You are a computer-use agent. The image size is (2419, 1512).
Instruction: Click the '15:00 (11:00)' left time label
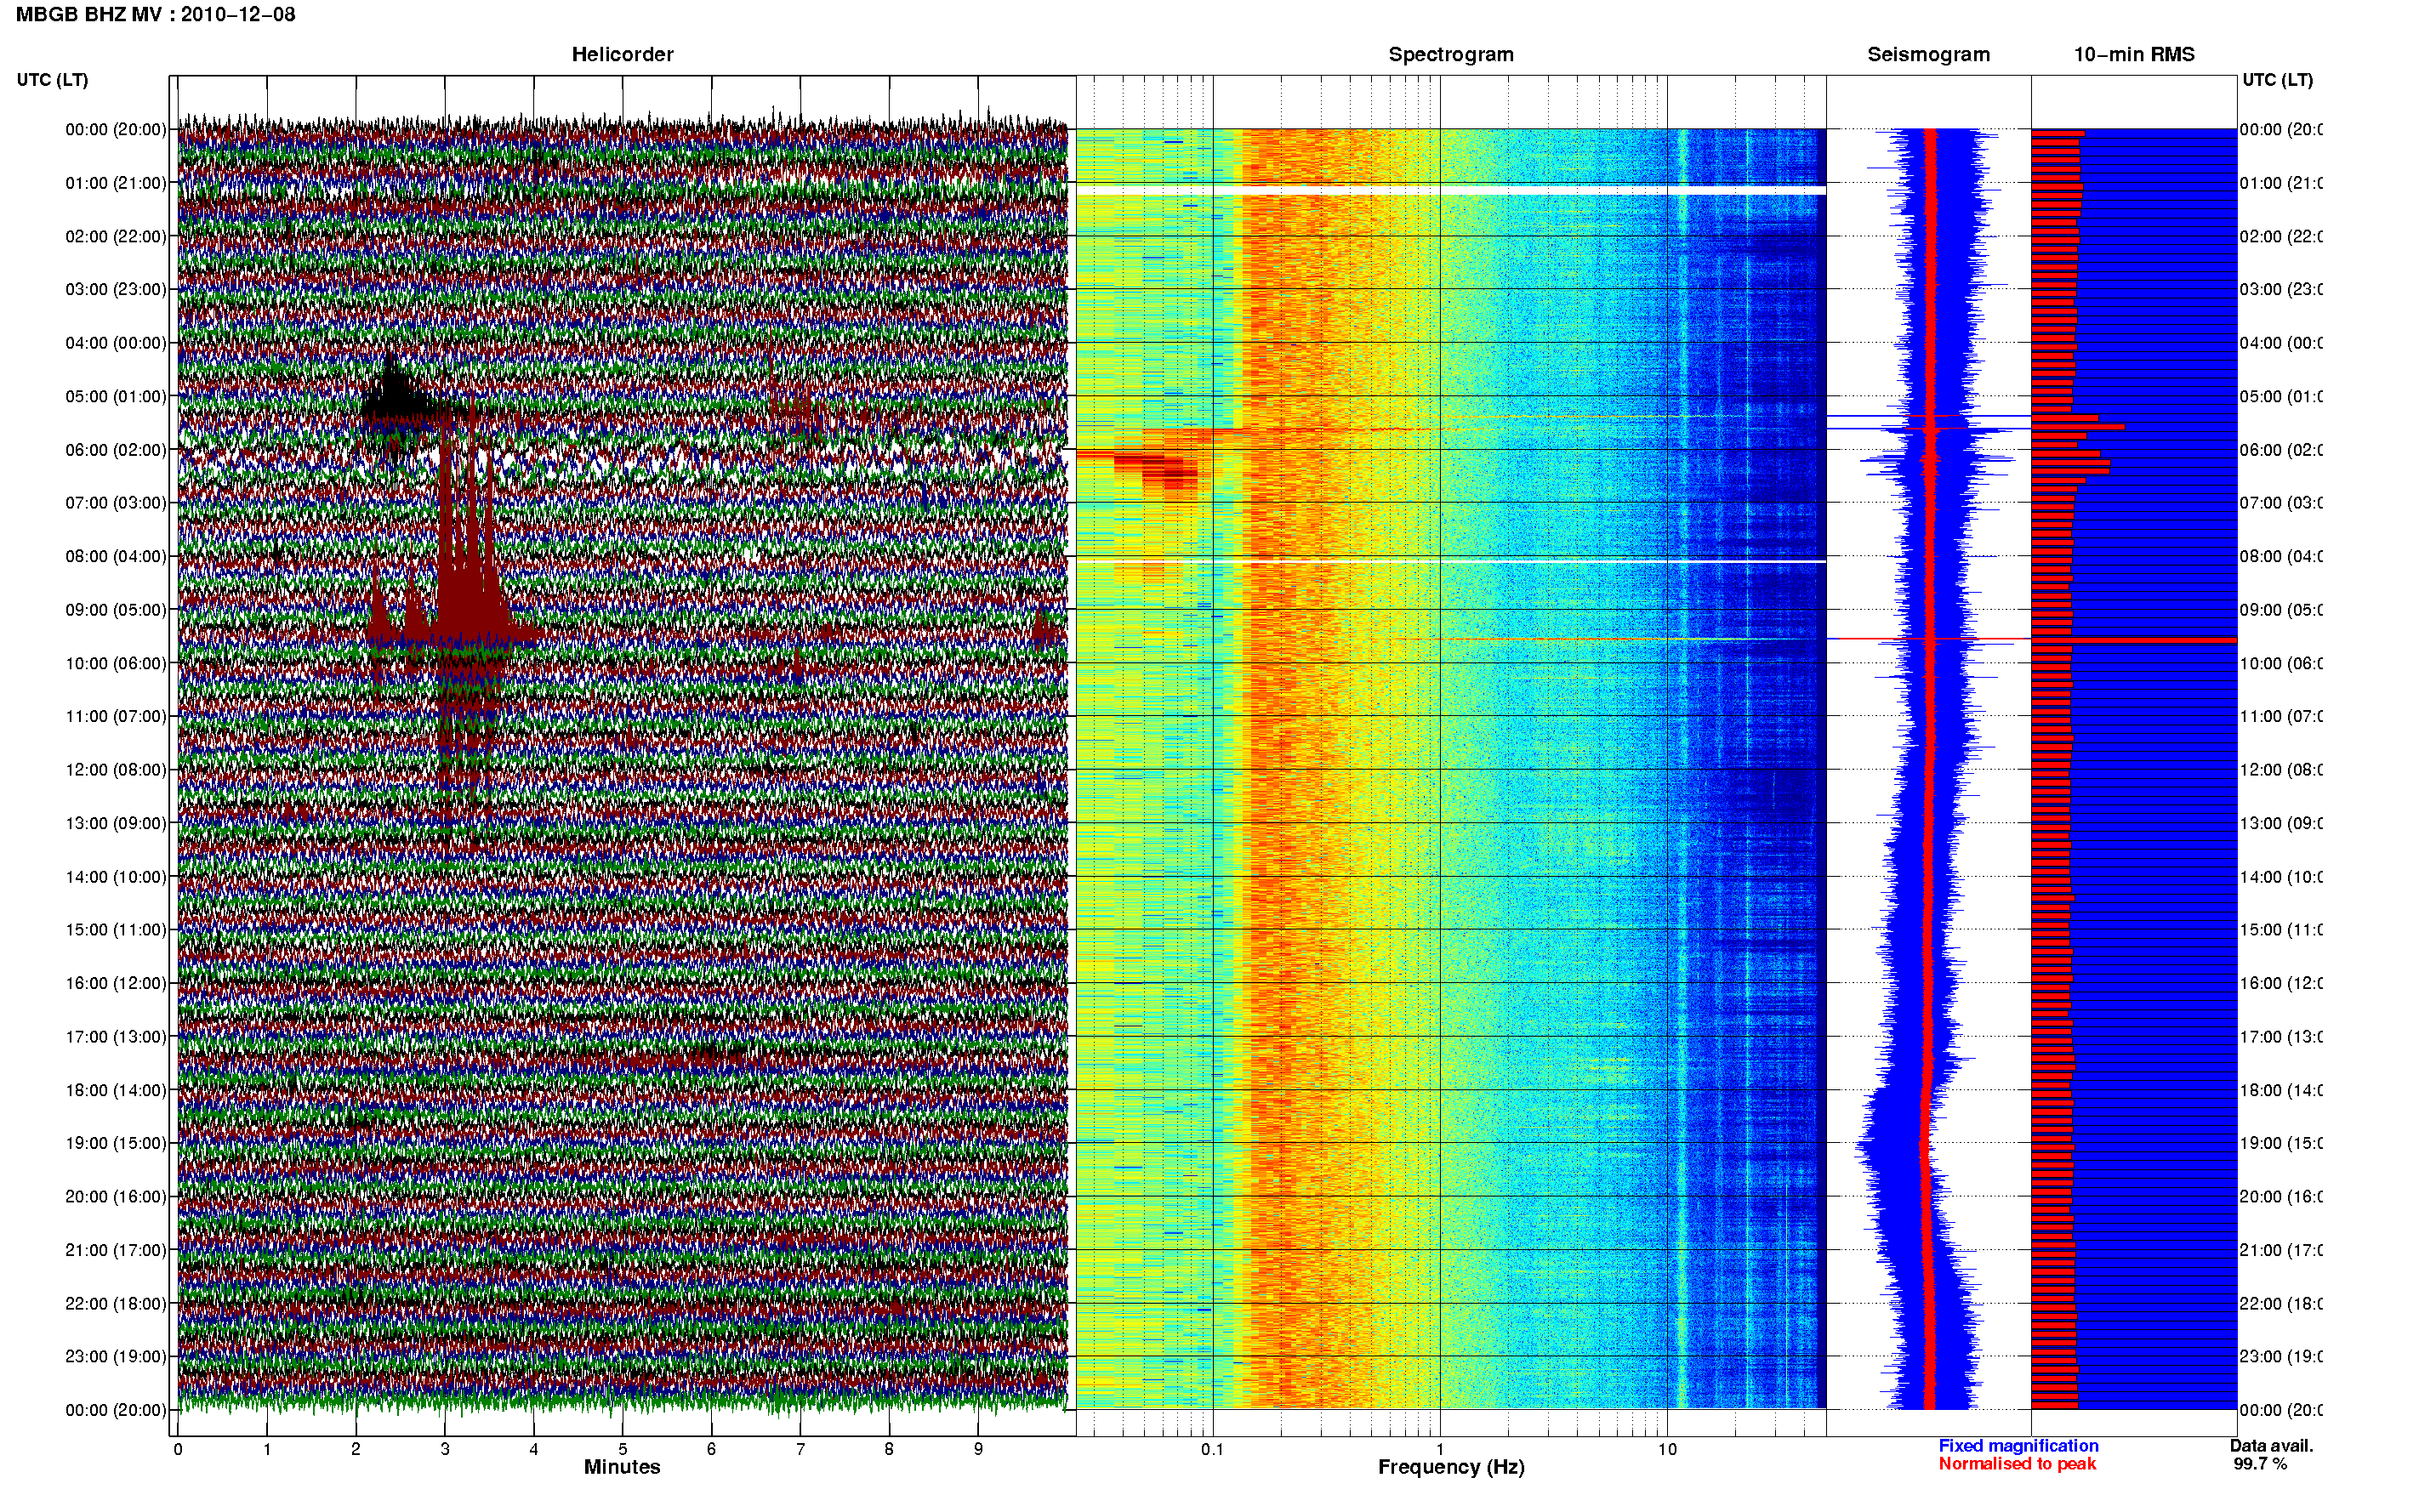click(x=116, y=929)
